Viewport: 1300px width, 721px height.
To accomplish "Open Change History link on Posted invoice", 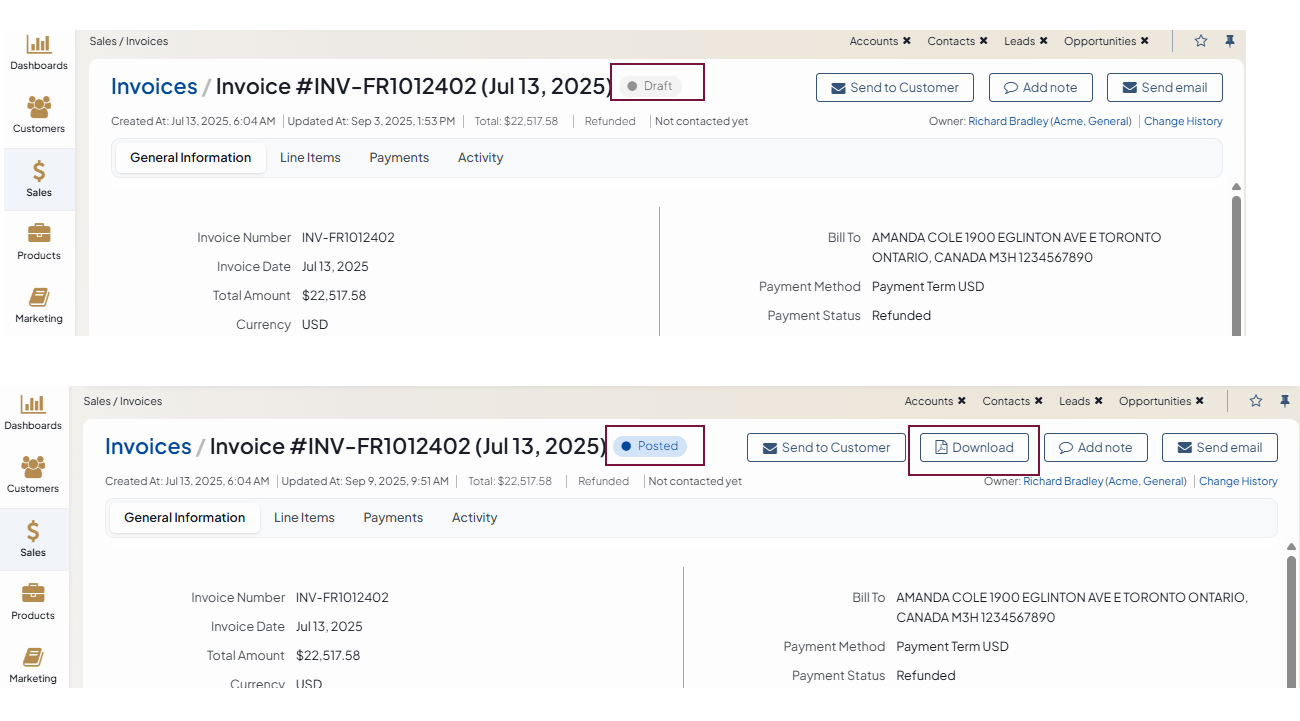I will [1238, 481].
